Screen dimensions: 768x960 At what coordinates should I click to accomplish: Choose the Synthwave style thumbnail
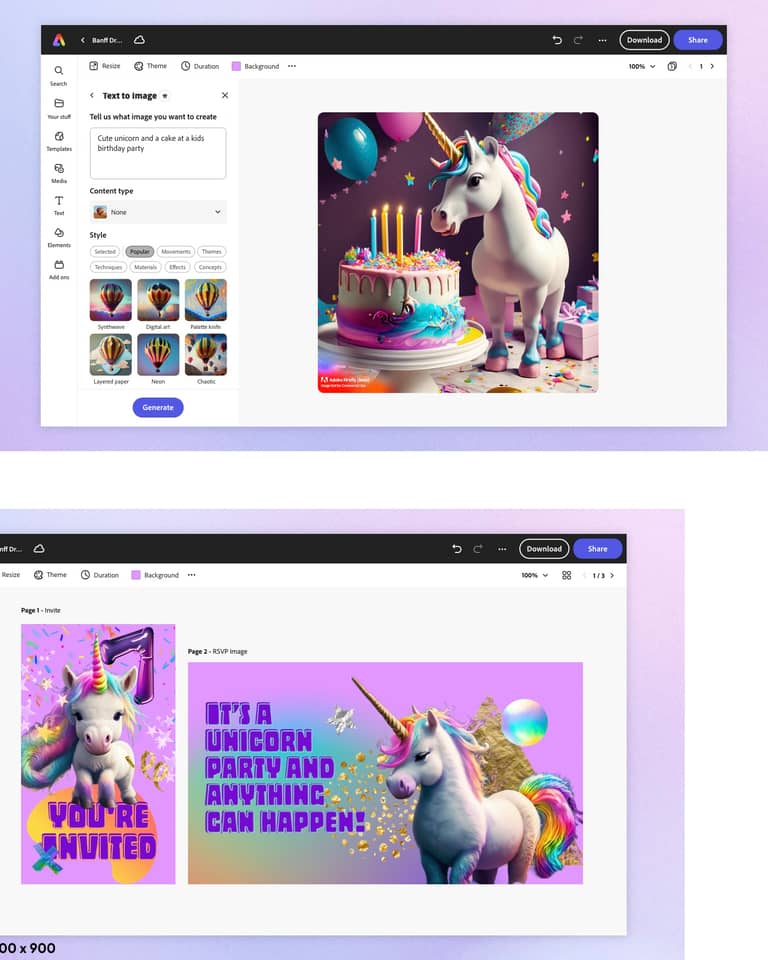click(110, 299)
